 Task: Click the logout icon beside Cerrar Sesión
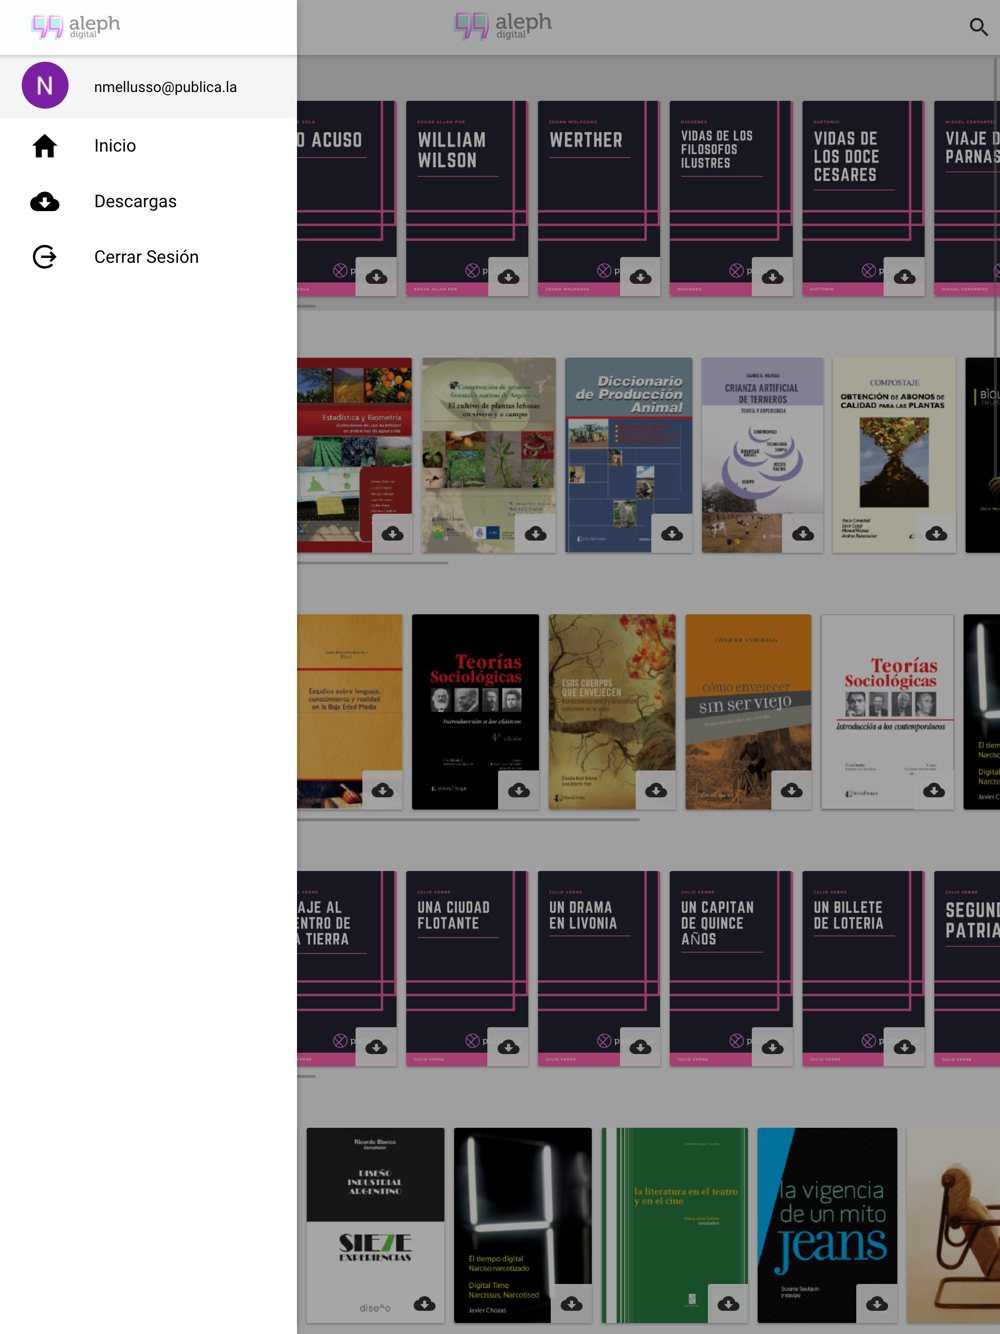click(x=44, y=257)
